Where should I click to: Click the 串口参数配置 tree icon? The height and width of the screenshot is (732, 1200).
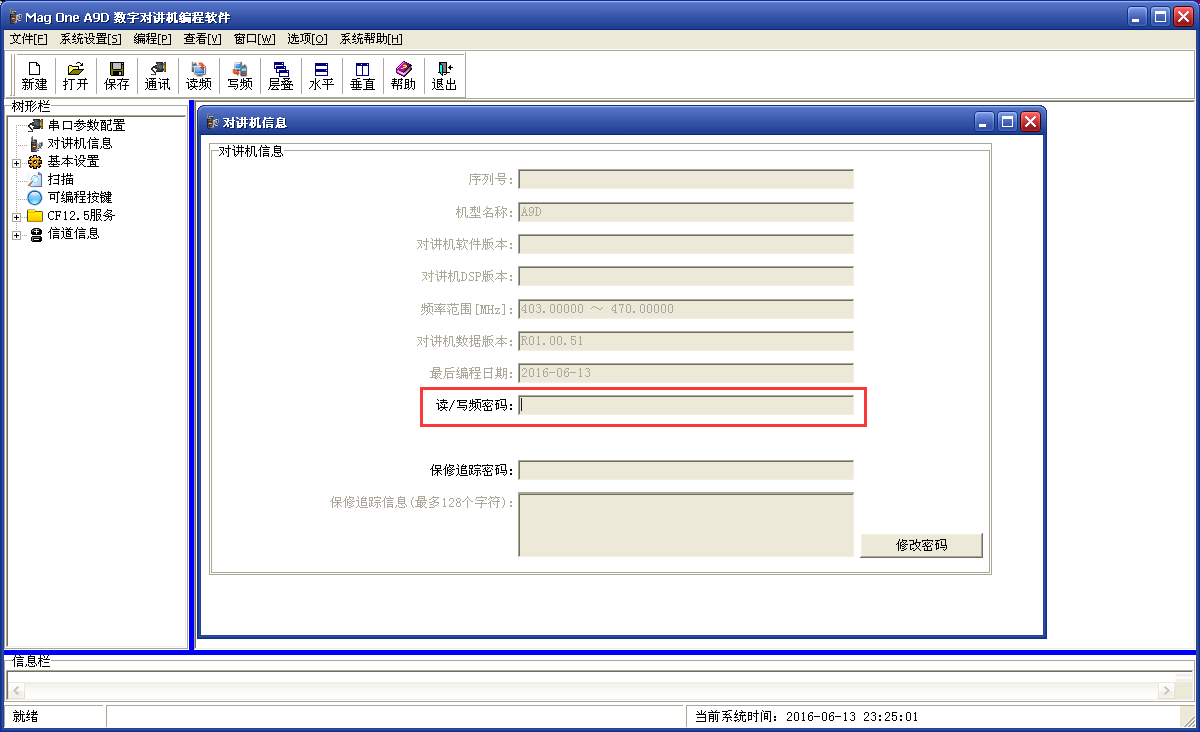[36, 125]
